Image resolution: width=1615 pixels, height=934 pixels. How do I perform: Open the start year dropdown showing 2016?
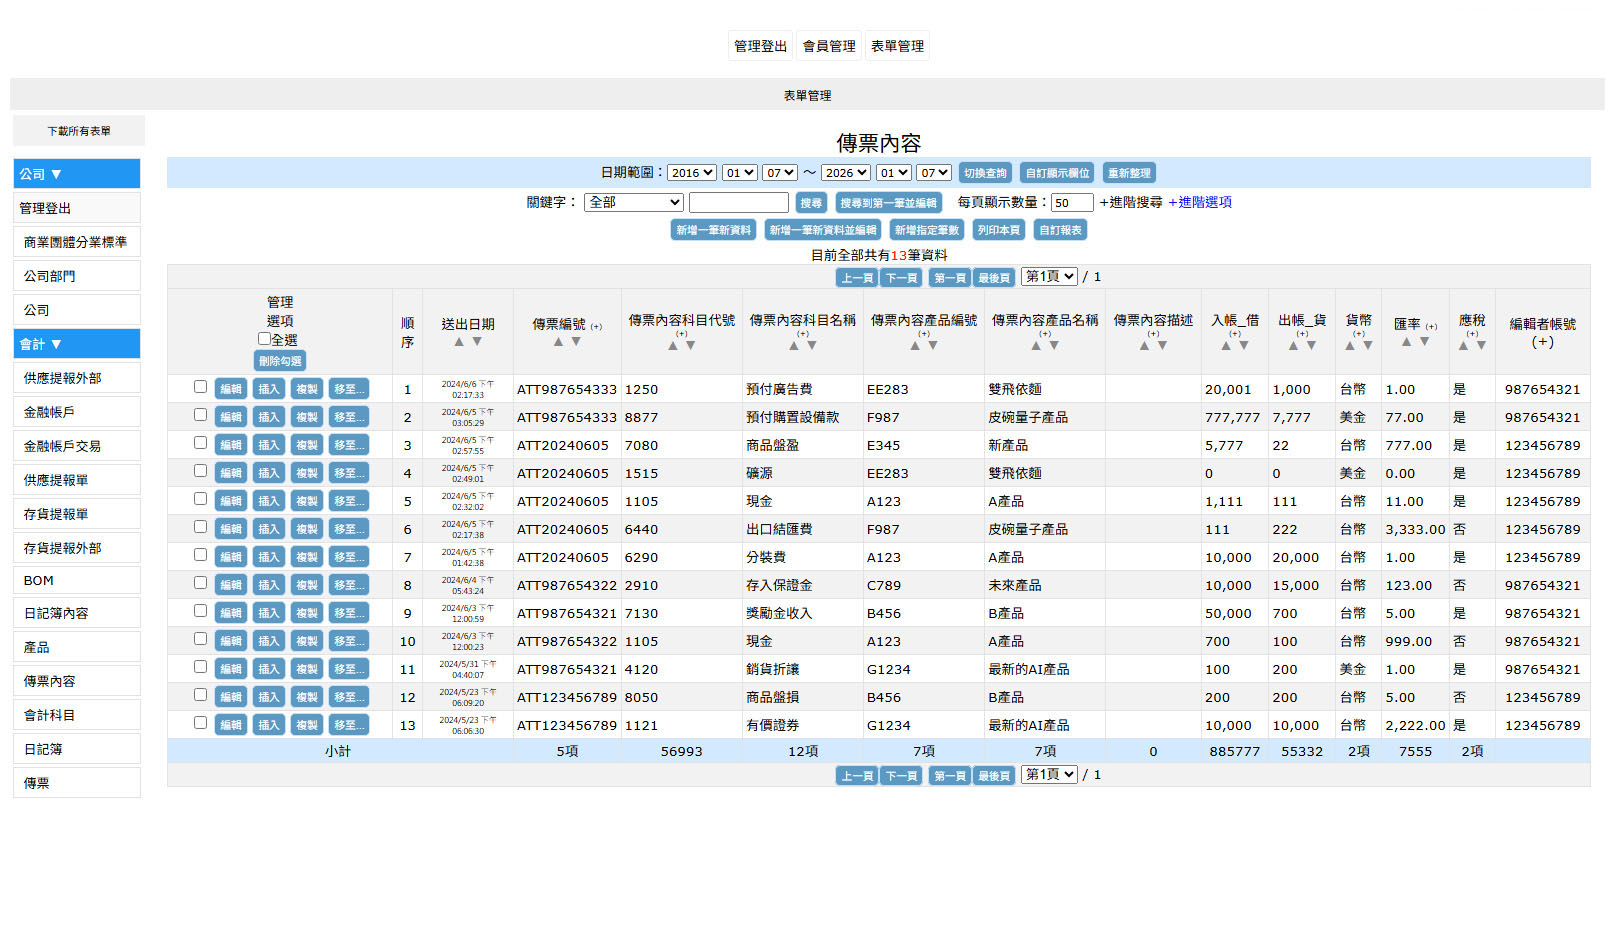click(692, 173)
